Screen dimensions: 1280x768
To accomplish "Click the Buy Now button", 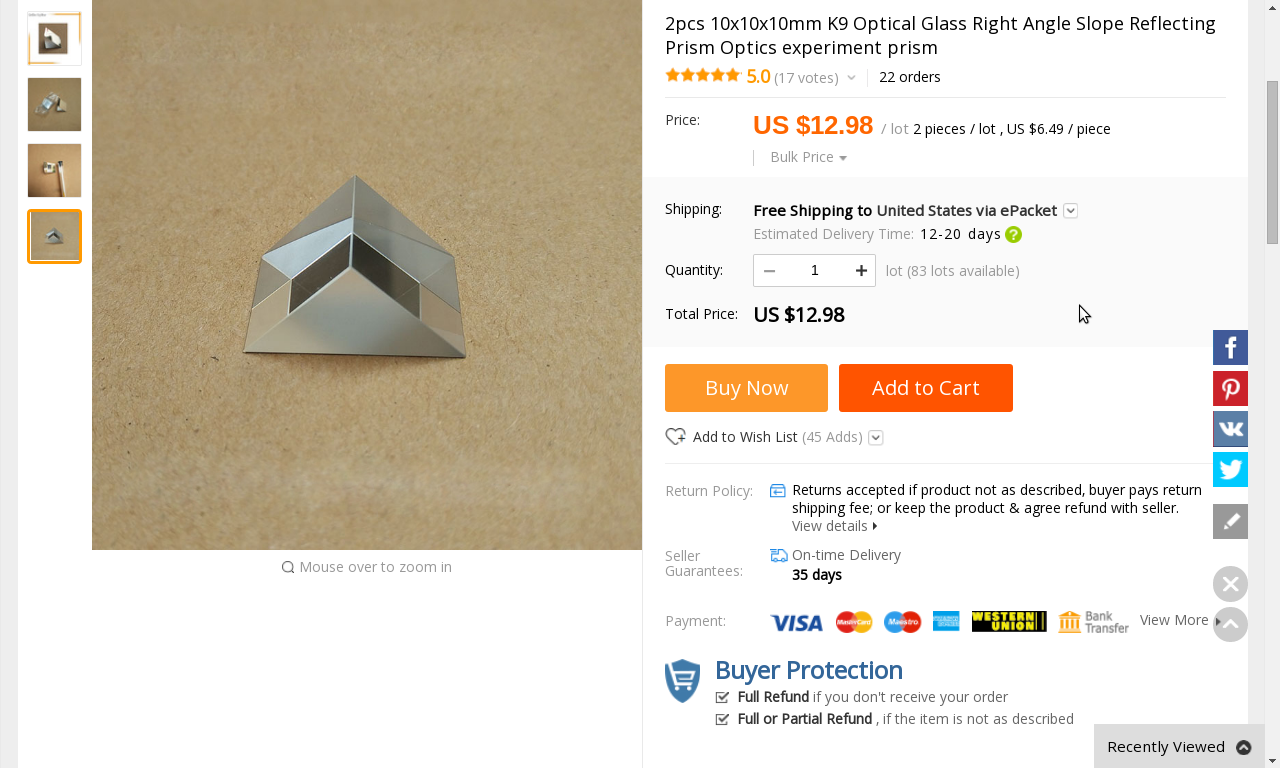I will pos(746,388).
